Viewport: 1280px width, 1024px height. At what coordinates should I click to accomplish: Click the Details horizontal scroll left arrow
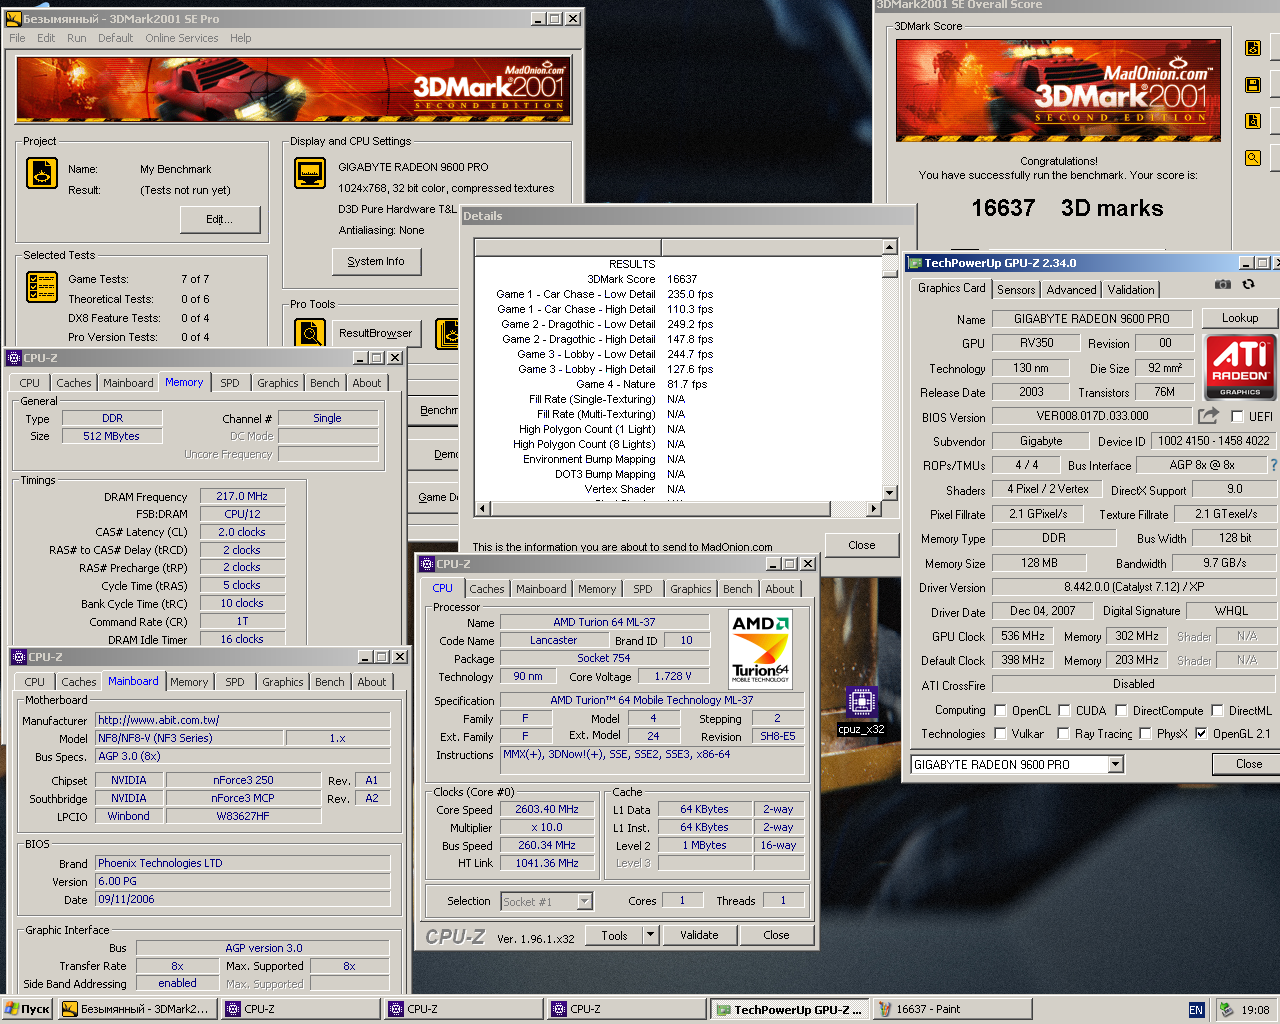coord(482,508)
